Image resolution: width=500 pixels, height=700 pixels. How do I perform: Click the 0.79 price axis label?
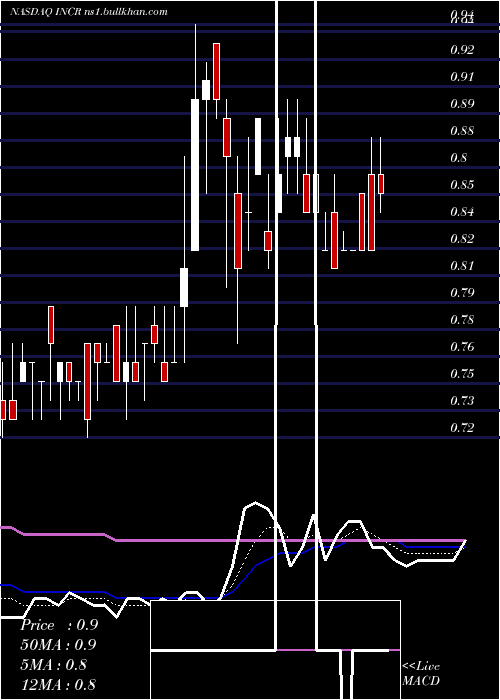[x=462, y=293]
